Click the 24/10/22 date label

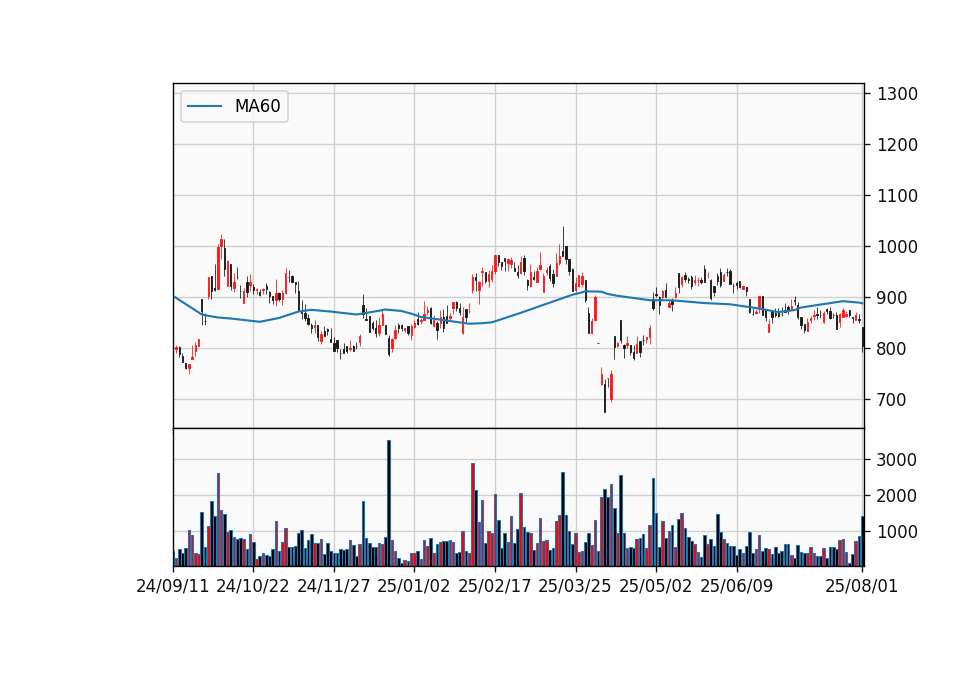253,586
